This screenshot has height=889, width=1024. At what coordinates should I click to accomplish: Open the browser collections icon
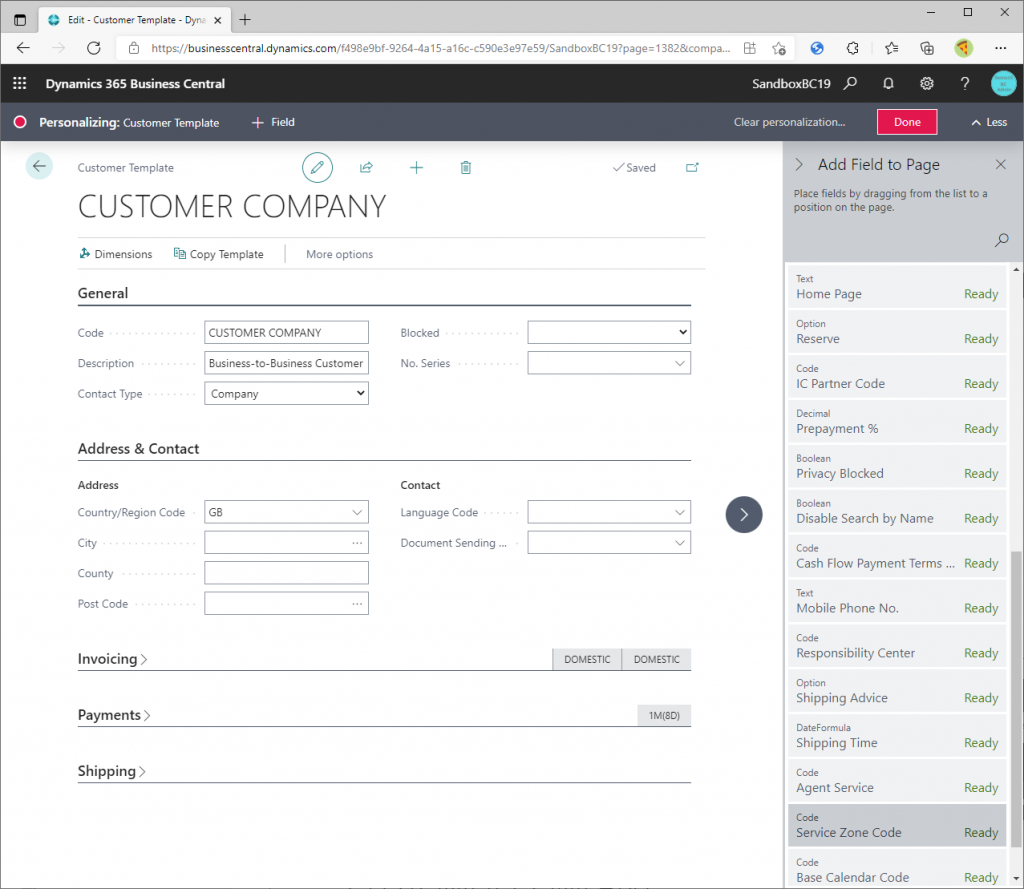click(x=927, y=48)
